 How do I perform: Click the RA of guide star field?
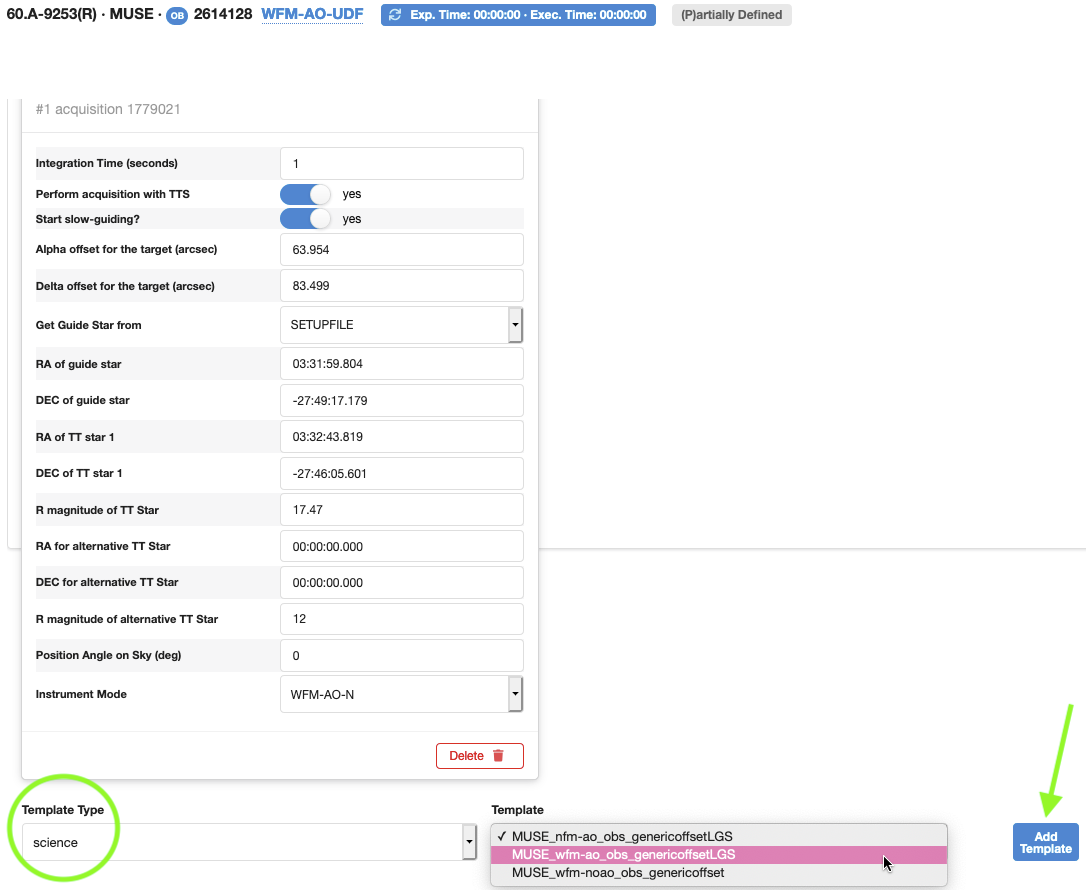click(402, 364)
